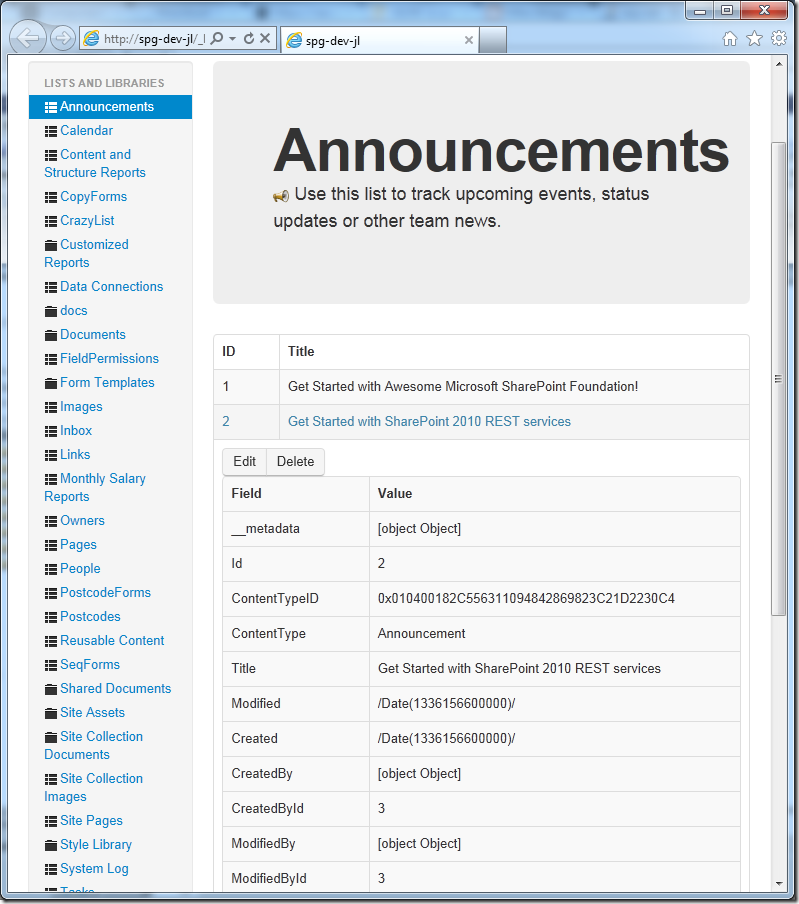This screenshot has height=904, width=799.
Task: Click the Refresh icon in address bar
Action: (249, 39)
